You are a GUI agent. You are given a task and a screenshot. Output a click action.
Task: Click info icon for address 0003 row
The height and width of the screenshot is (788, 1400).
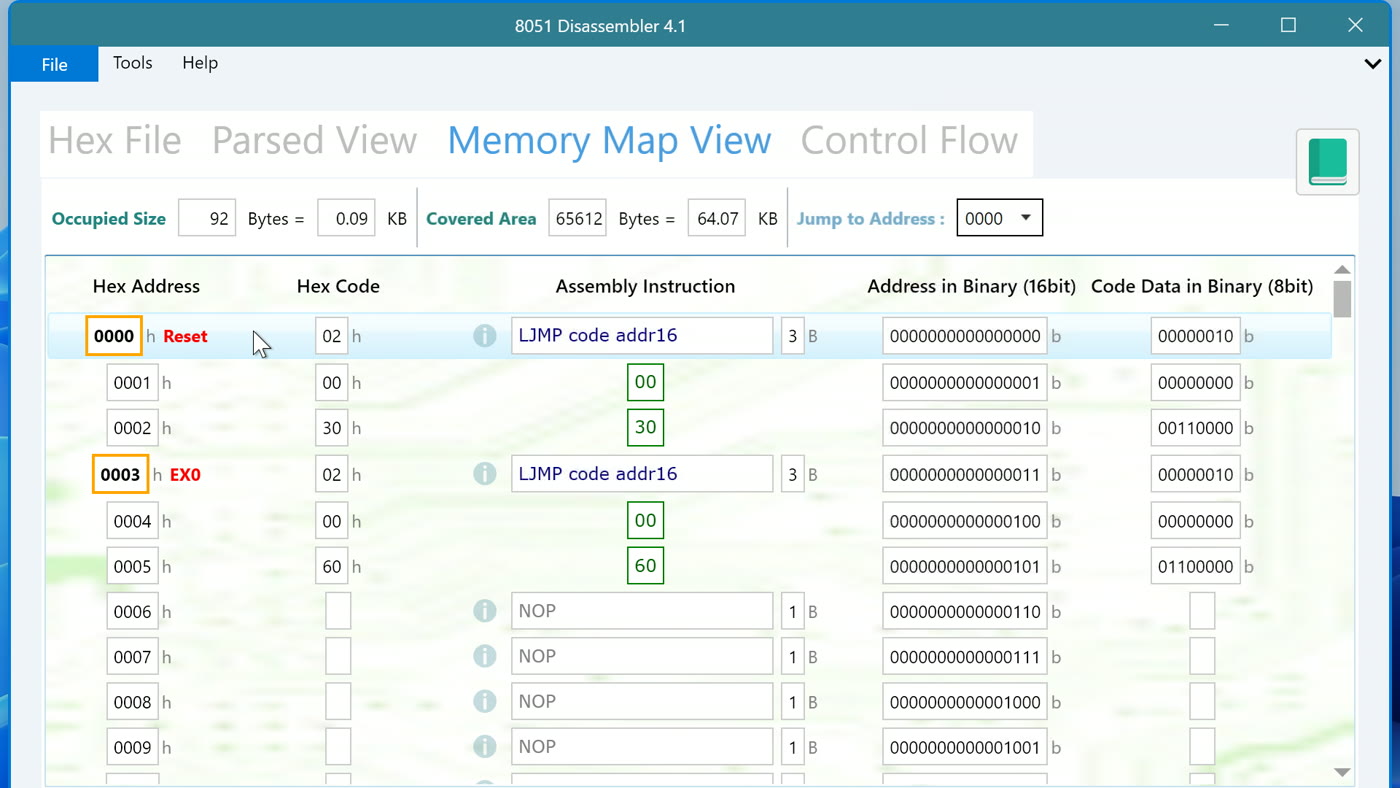coord(485,474)
